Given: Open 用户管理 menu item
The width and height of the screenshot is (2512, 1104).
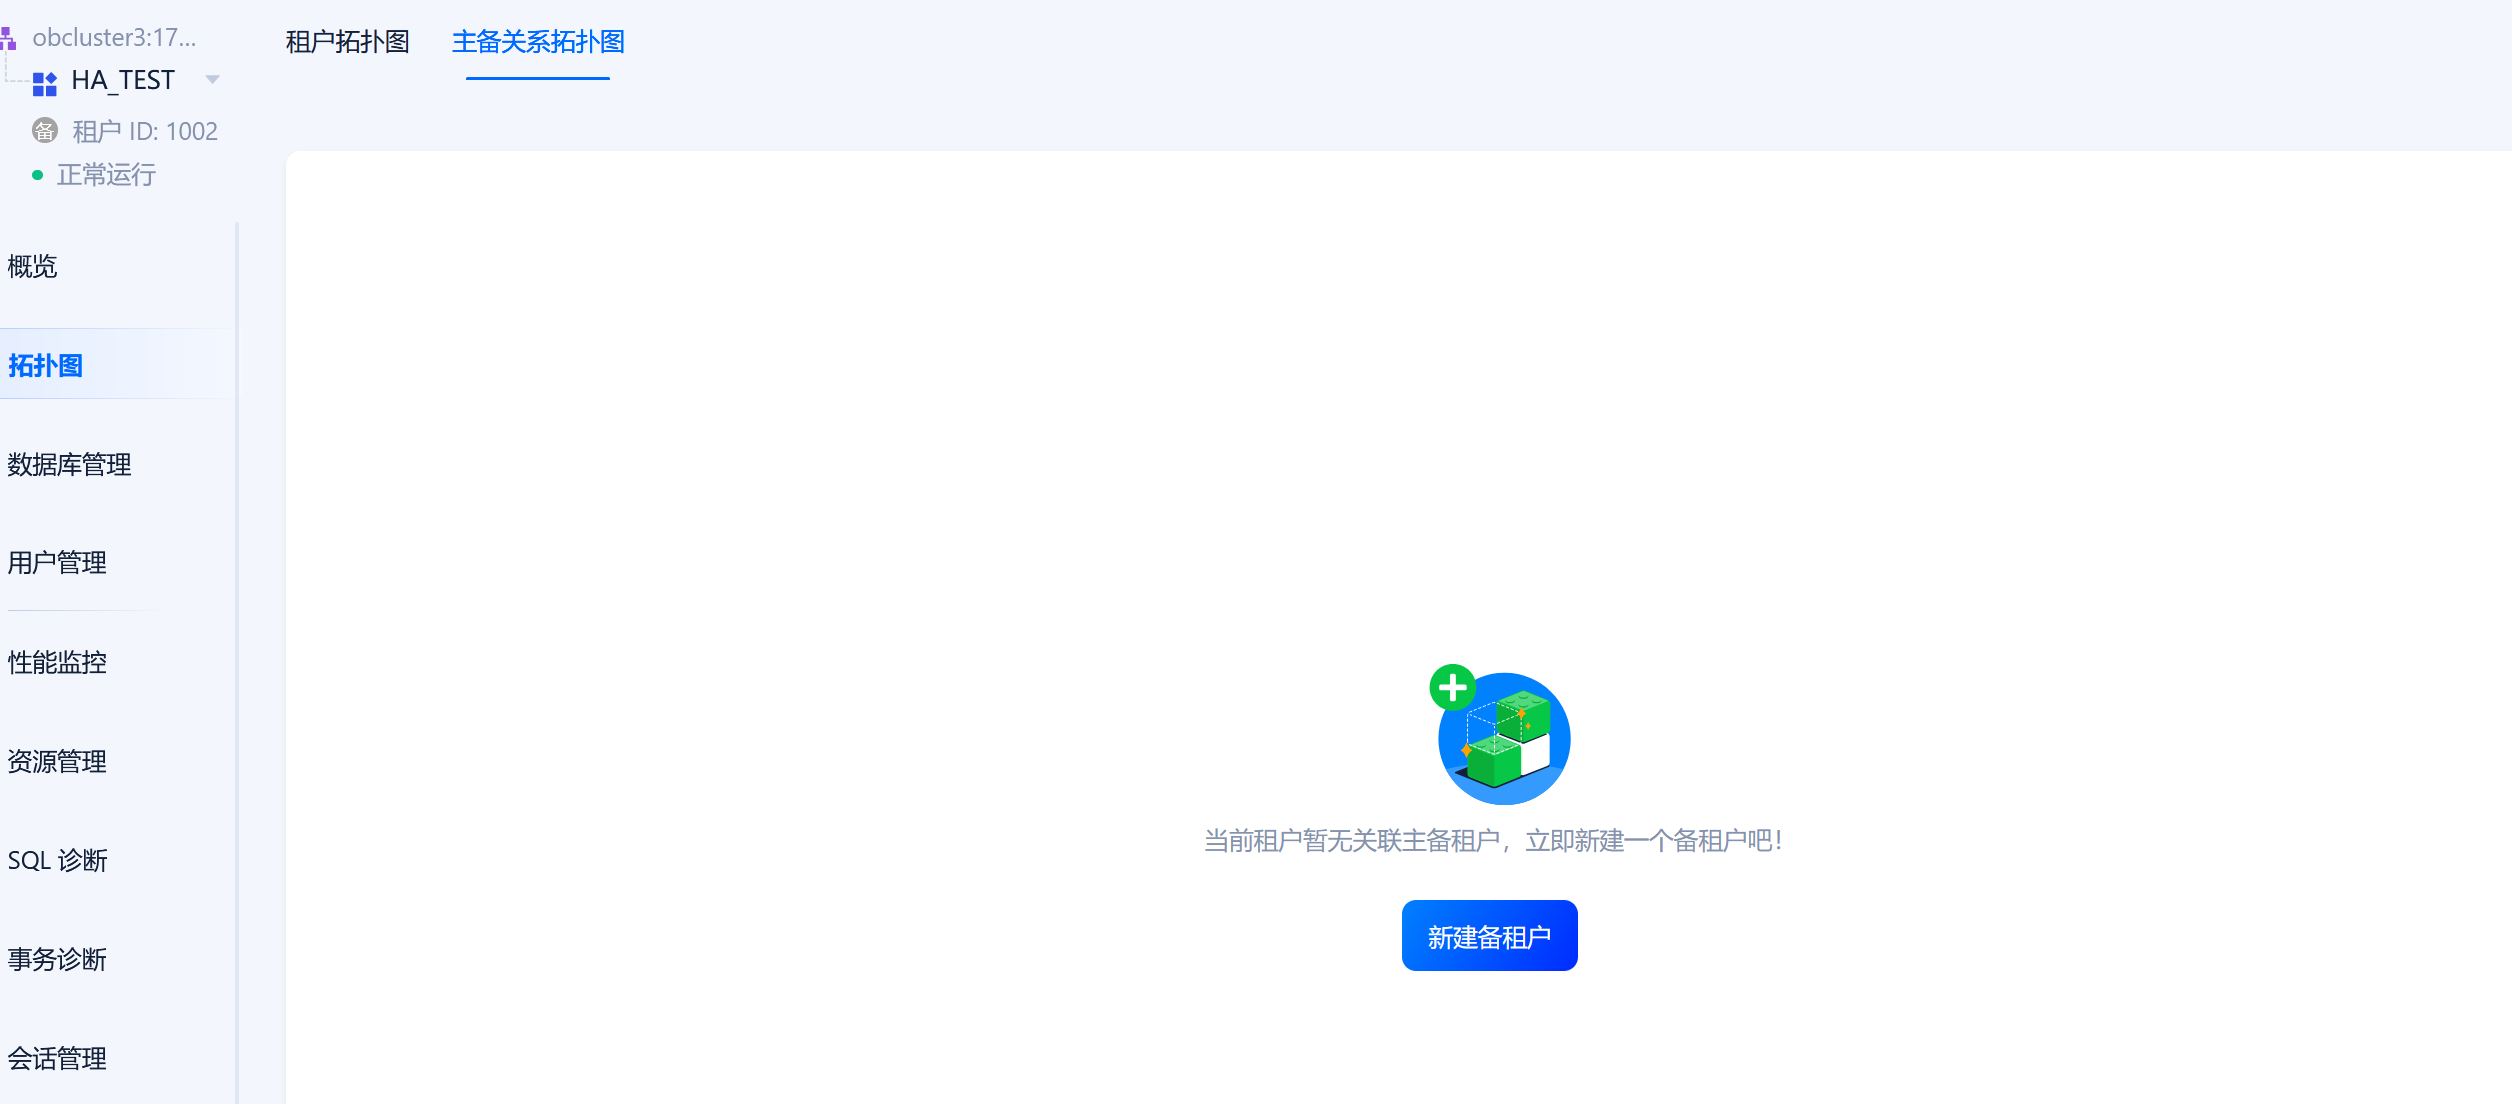Looking at the screenshot, I should tap(57, 563).
